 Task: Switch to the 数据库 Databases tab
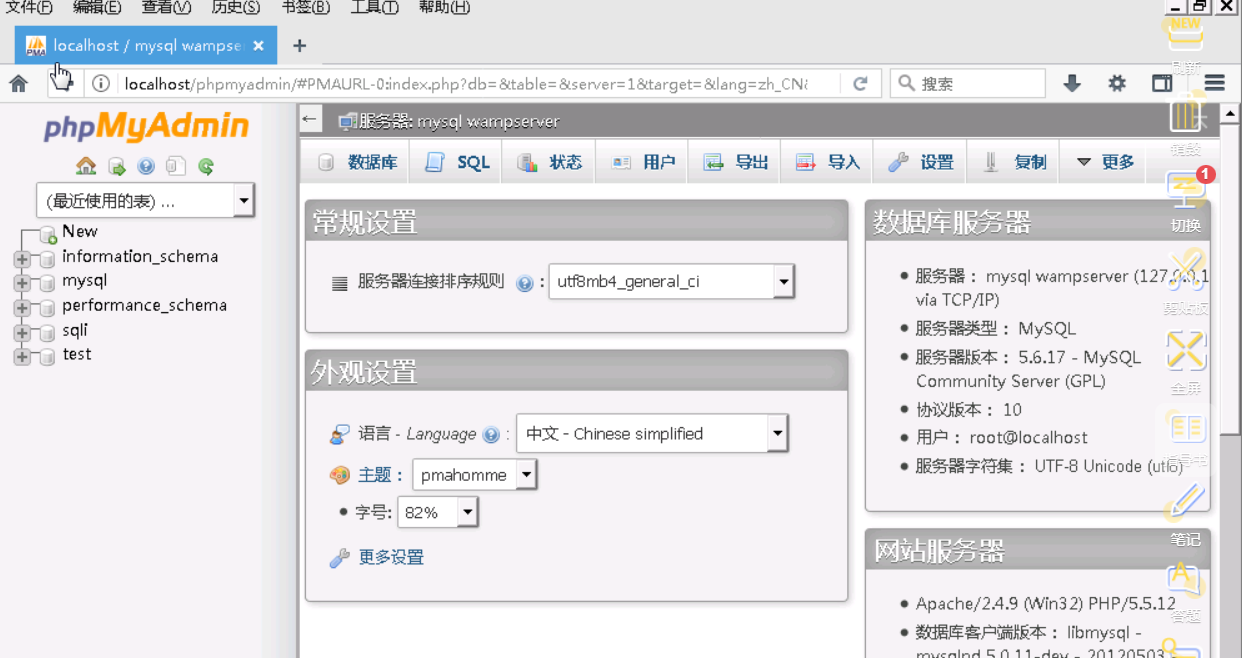click(x=357, y=162)
